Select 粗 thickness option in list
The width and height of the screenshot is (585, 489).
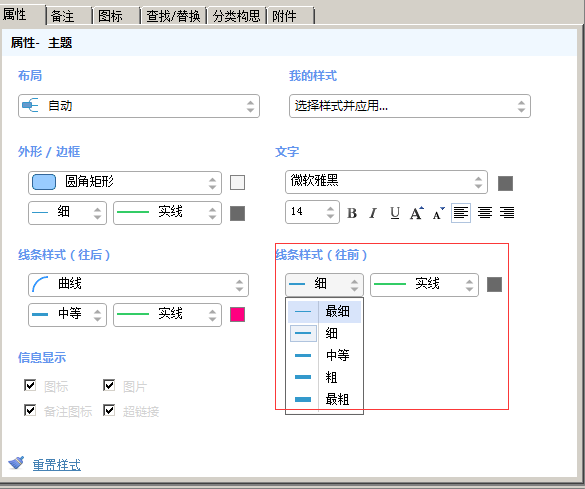coord(324,377)
